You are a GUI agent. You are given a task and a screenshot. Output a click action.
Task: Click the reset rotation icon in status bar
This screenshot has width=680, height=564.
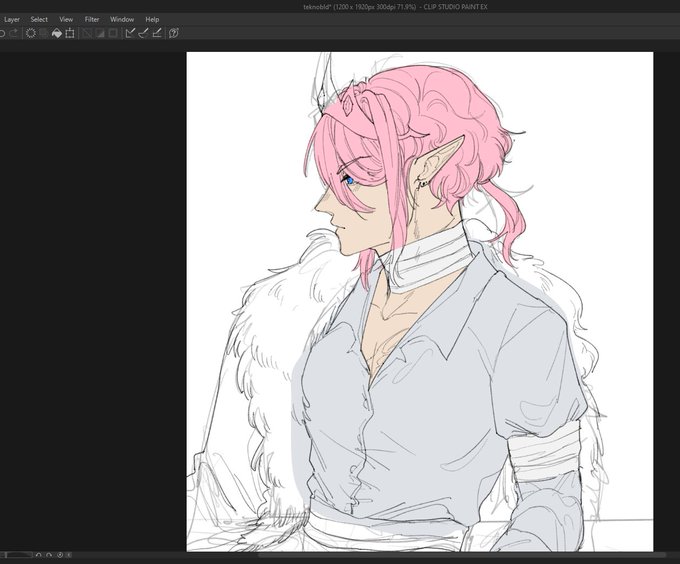(60, 555)
